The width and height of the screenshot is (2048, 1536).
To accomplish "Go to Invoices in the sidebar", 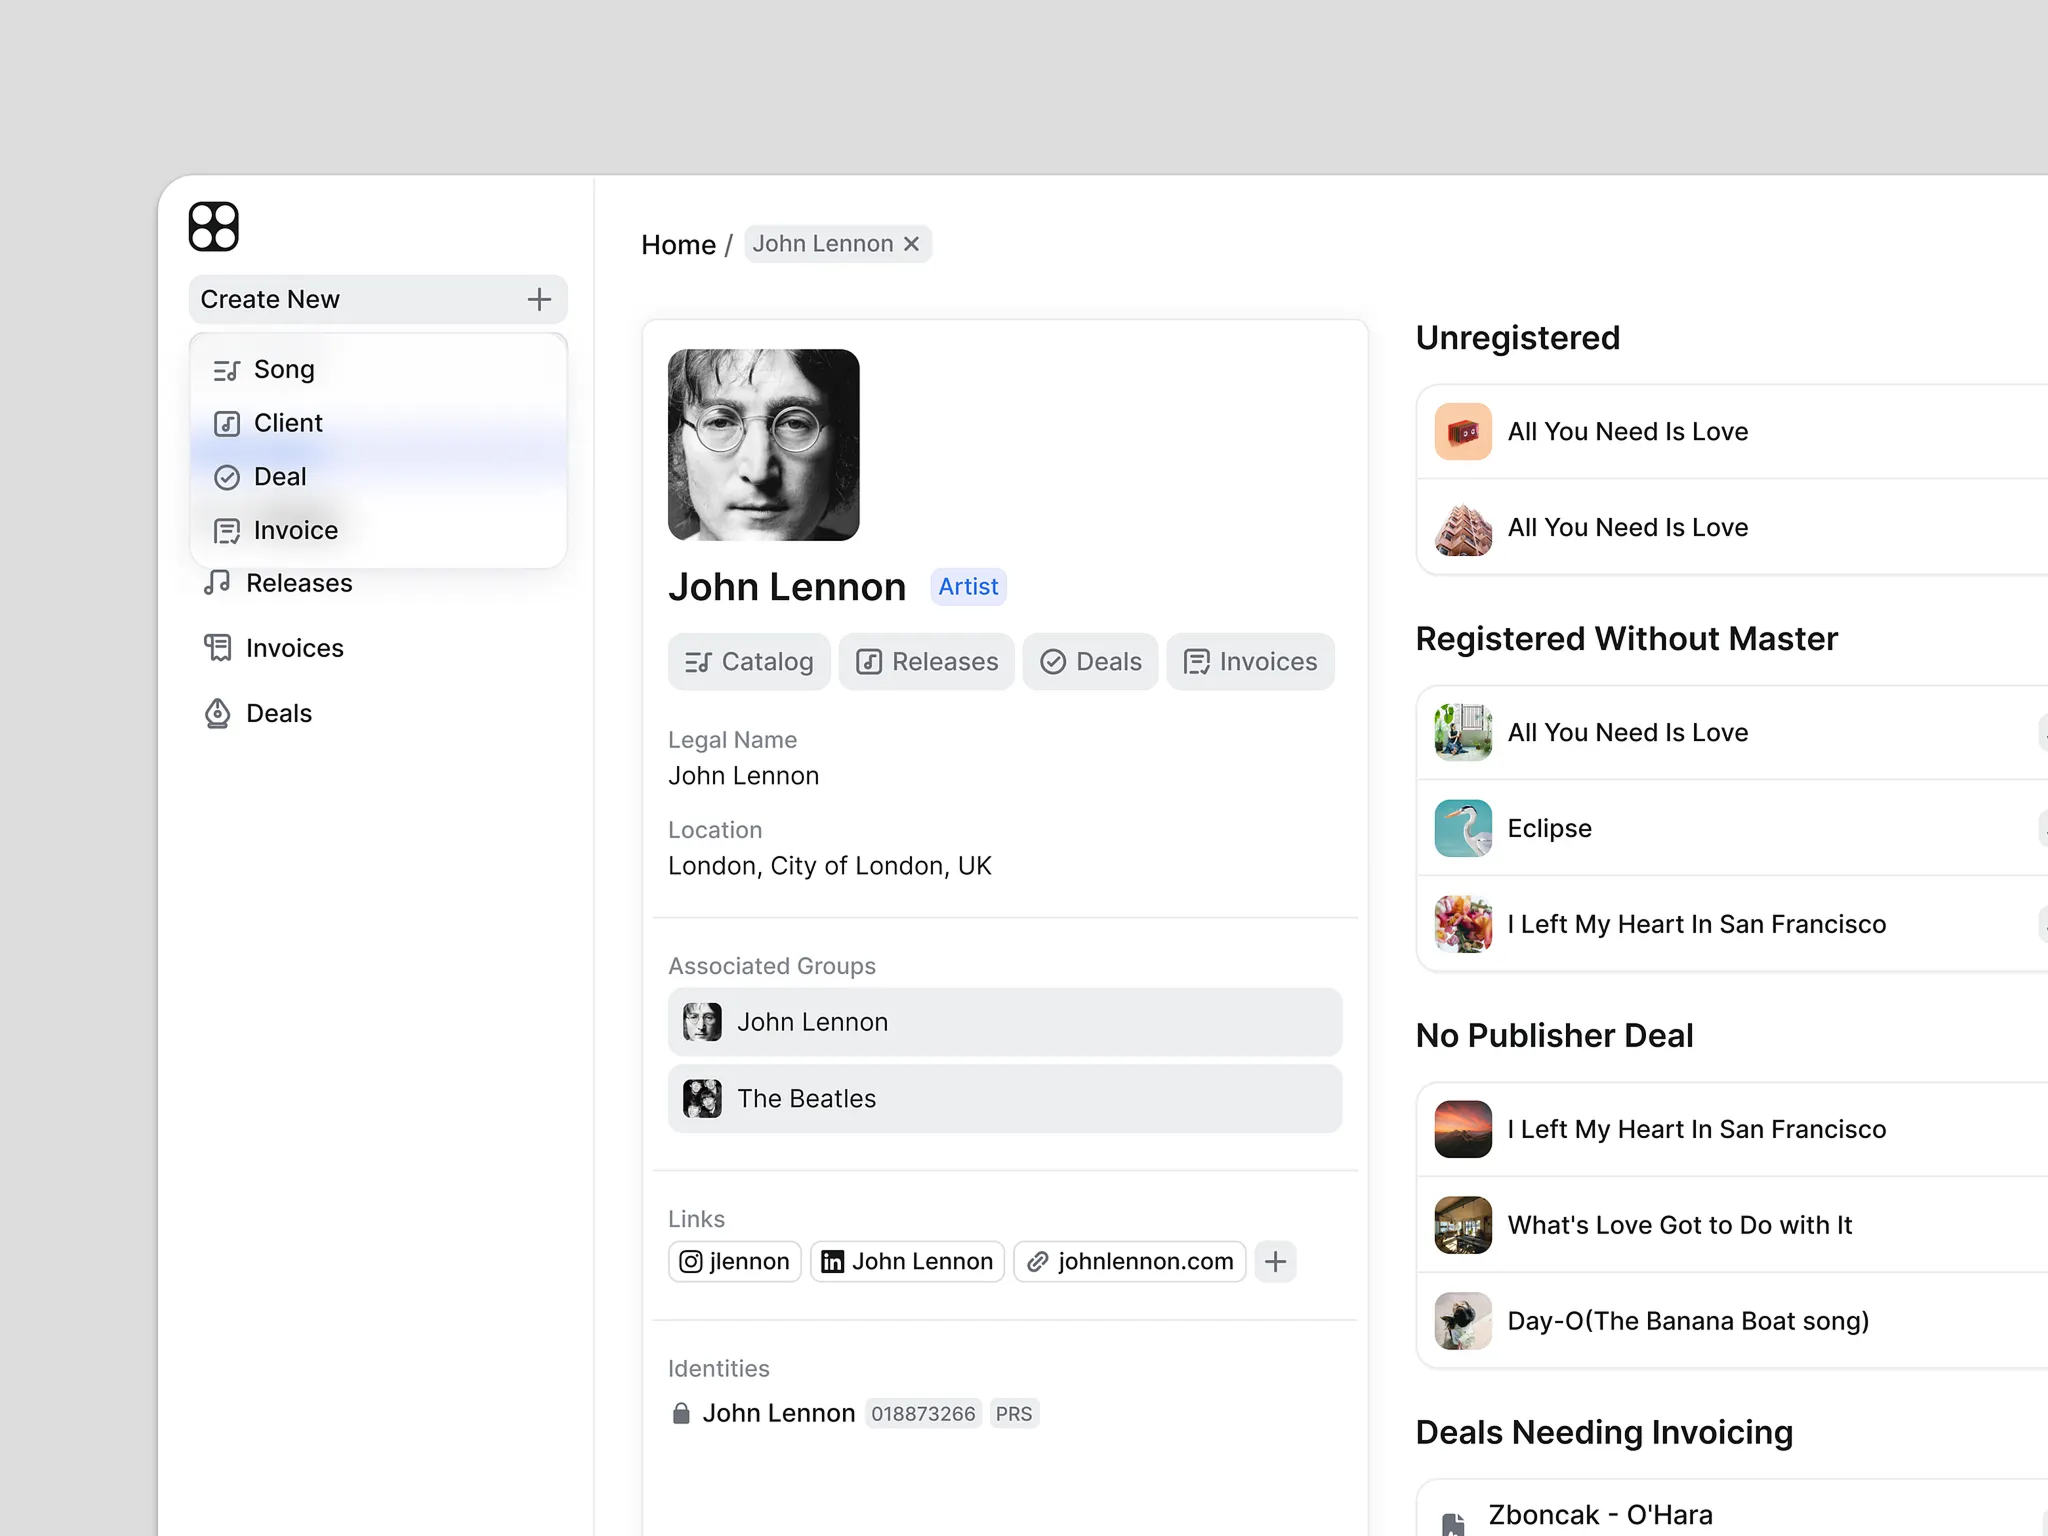I will [x=294, y=648].
